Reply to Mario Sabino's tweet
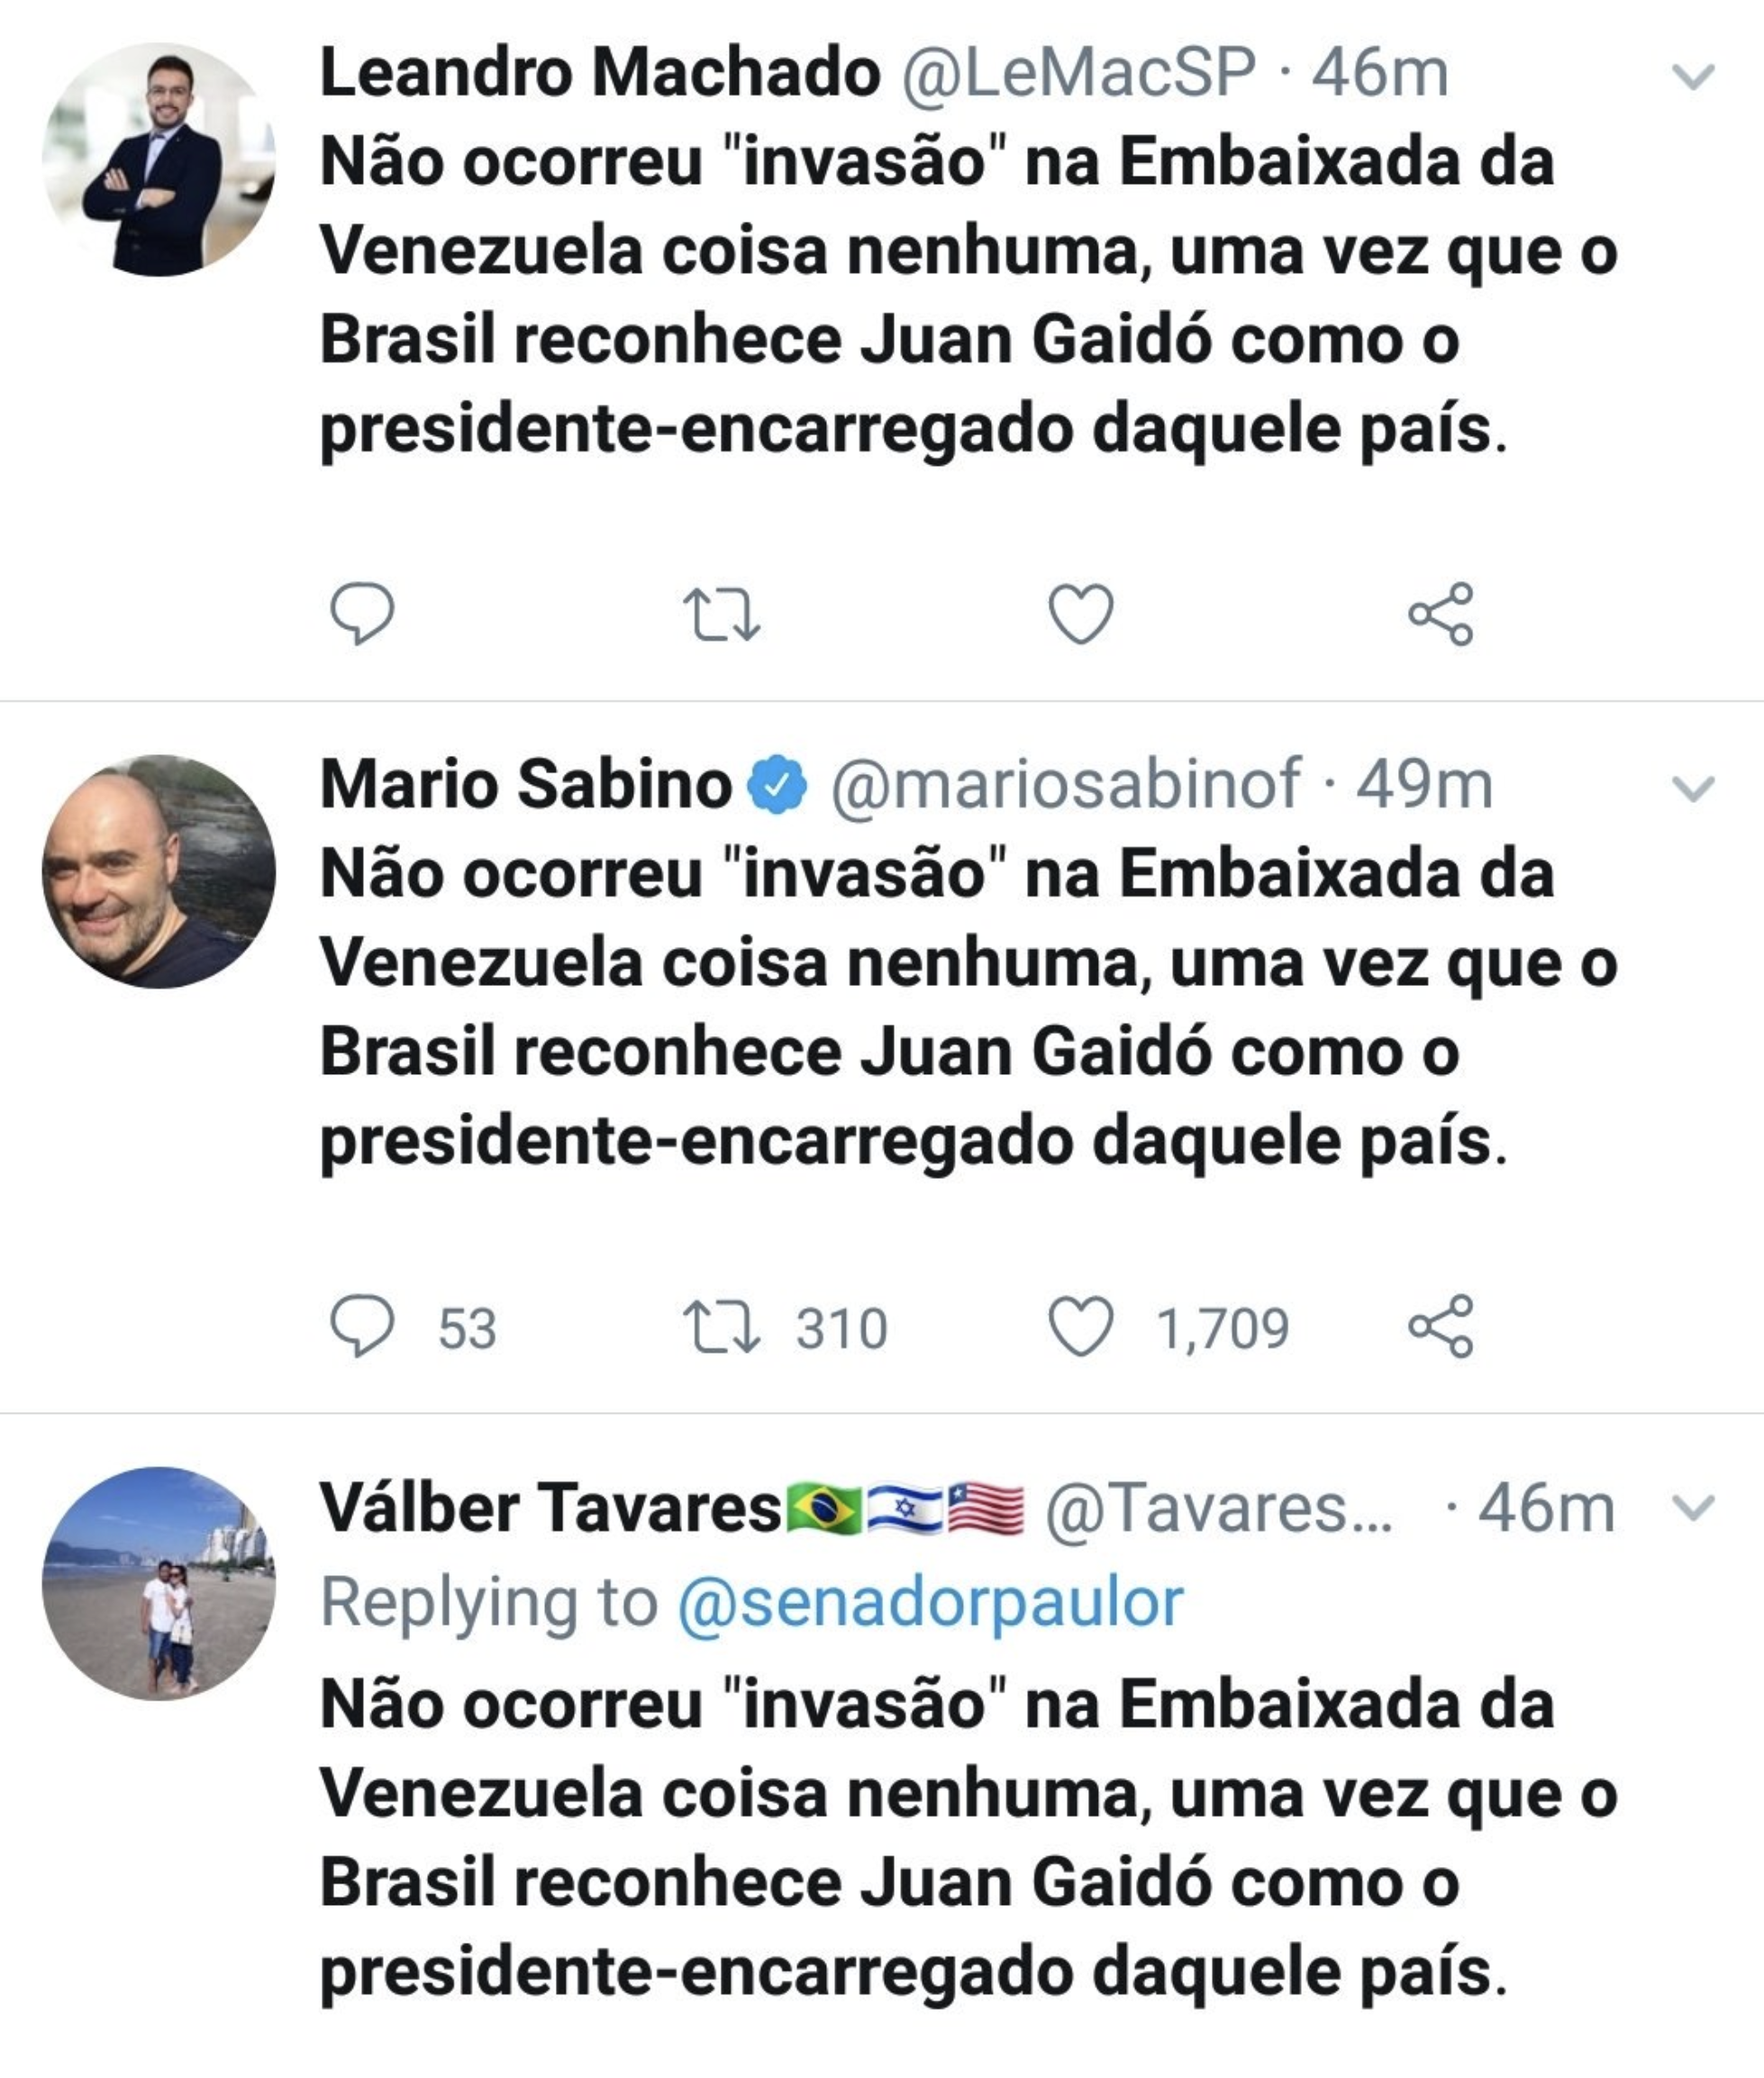Image resolution: width=1764 pixels, height=2078 pixels. pos(362,1326)
